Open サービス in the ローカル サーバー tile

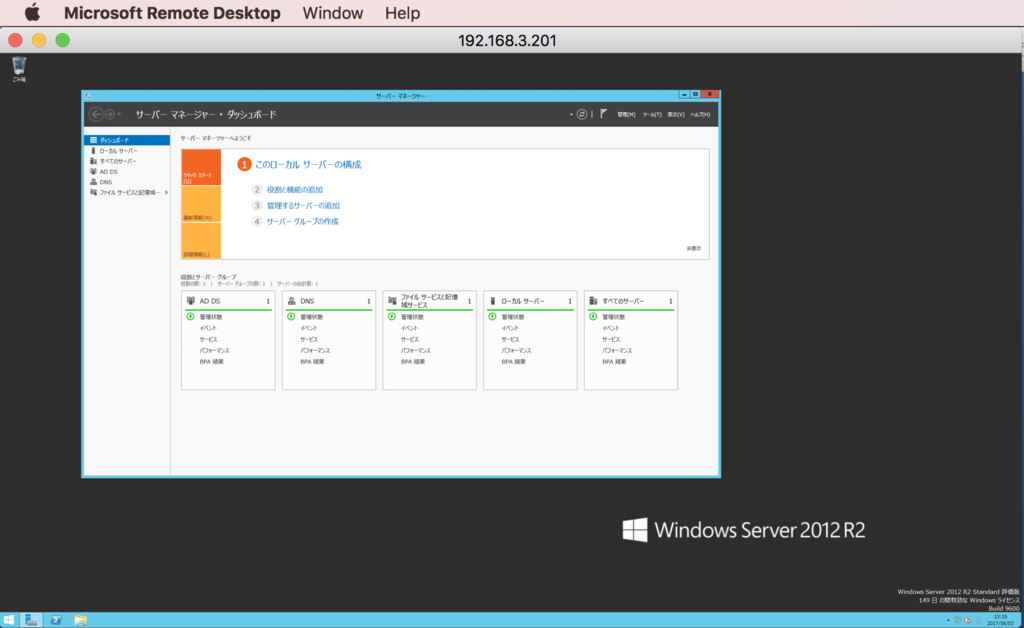(510, 339)
